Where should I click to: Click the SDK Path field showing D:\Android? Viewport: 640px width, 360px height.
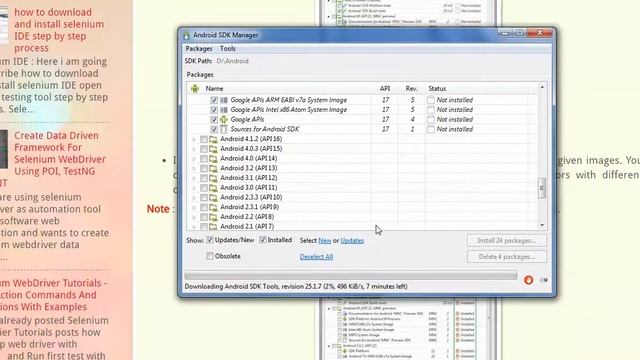[233, 61]
